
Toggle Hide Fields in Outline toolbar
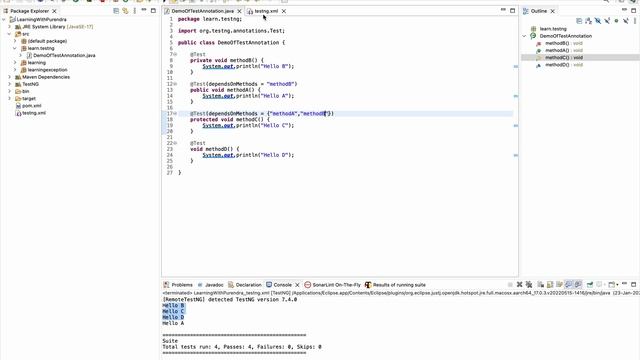pyautogui.click(x=598, y=21)
